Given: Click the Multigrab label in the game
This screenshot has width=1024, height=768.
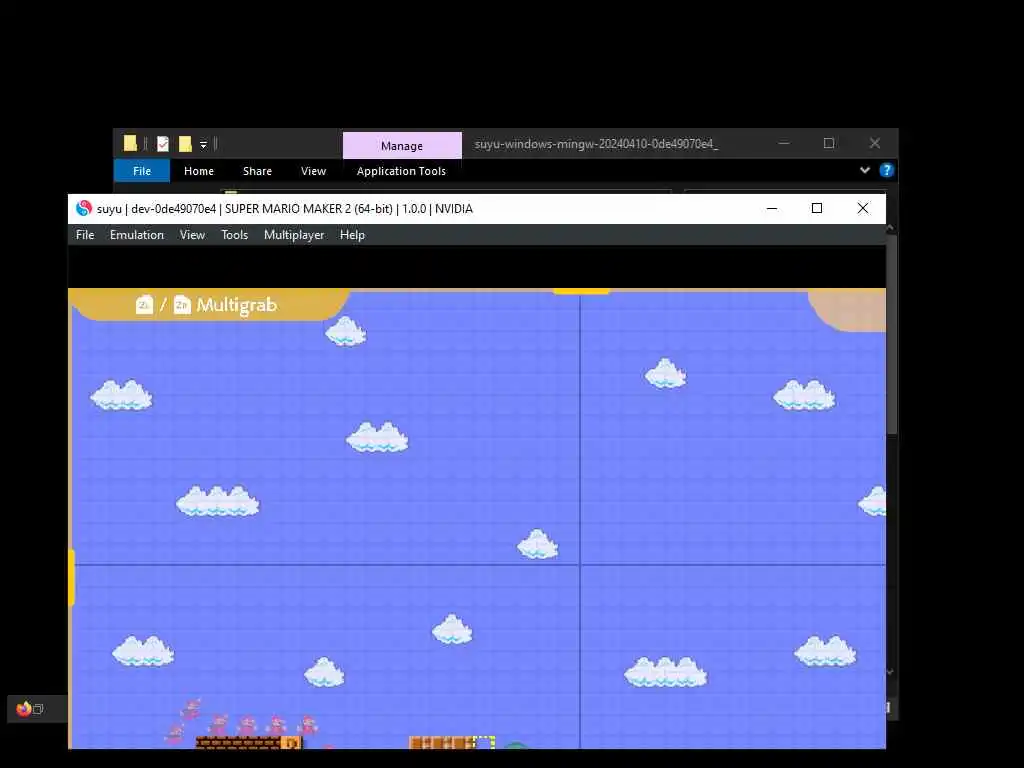Looking at the screenshot, I should pyautogui.click(x=237, y=305).
